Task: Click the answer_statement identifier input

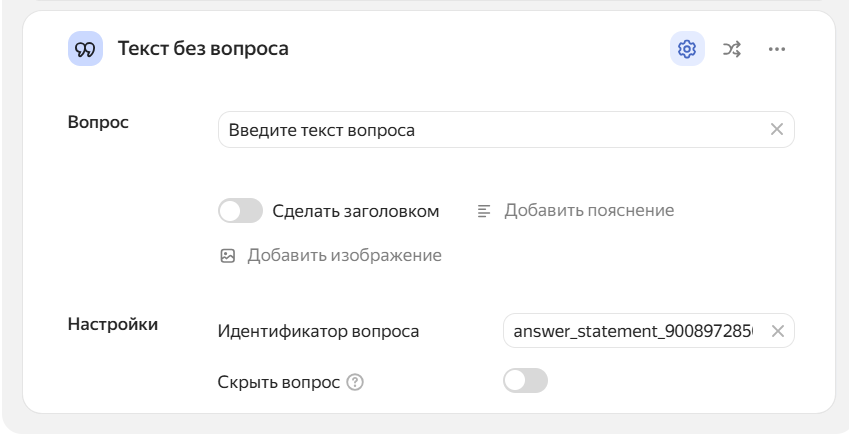Action: pos(634,331)
